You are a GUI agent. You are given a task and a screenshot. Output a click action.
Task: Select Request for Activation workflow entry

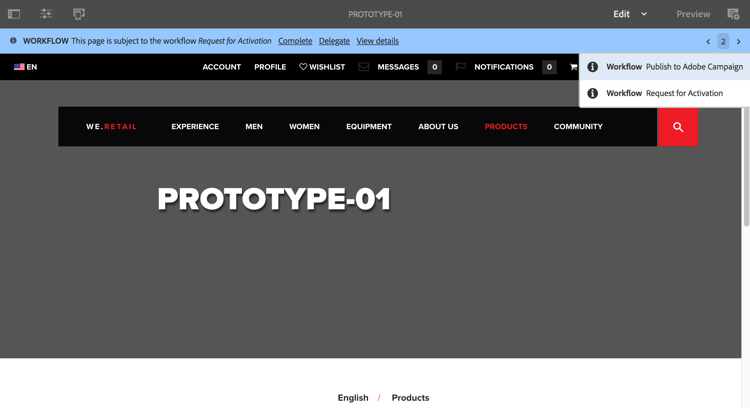point(664,93)
